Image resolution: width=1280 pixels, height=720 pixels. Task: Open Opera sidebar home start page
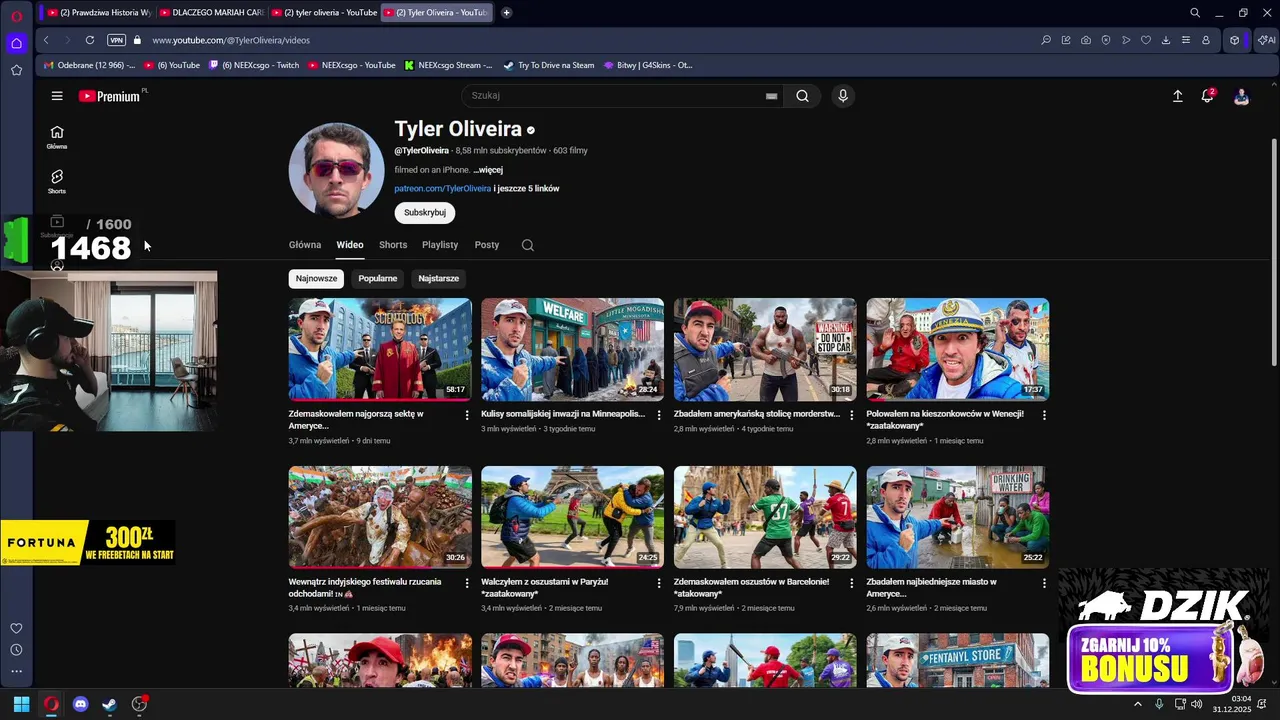[16, 43]
